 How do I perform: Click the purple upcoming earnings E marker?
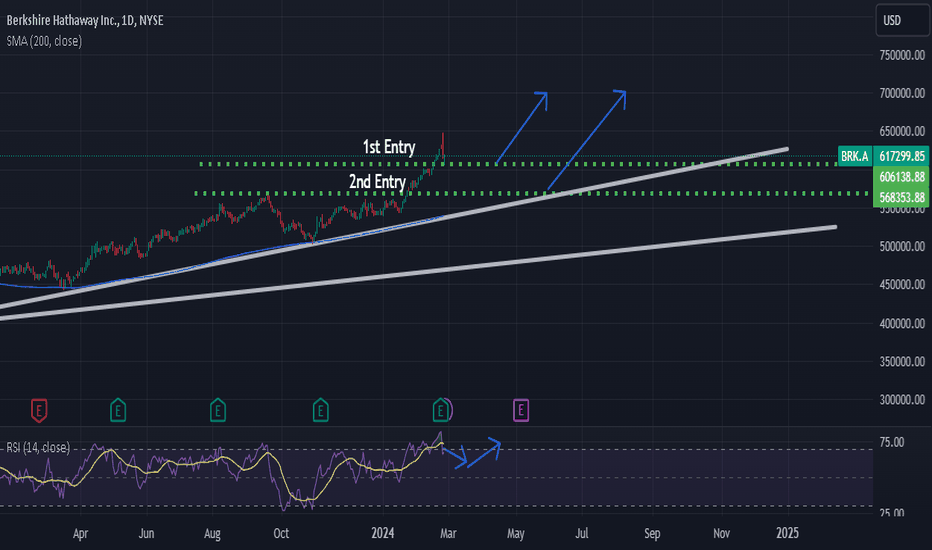521,410
